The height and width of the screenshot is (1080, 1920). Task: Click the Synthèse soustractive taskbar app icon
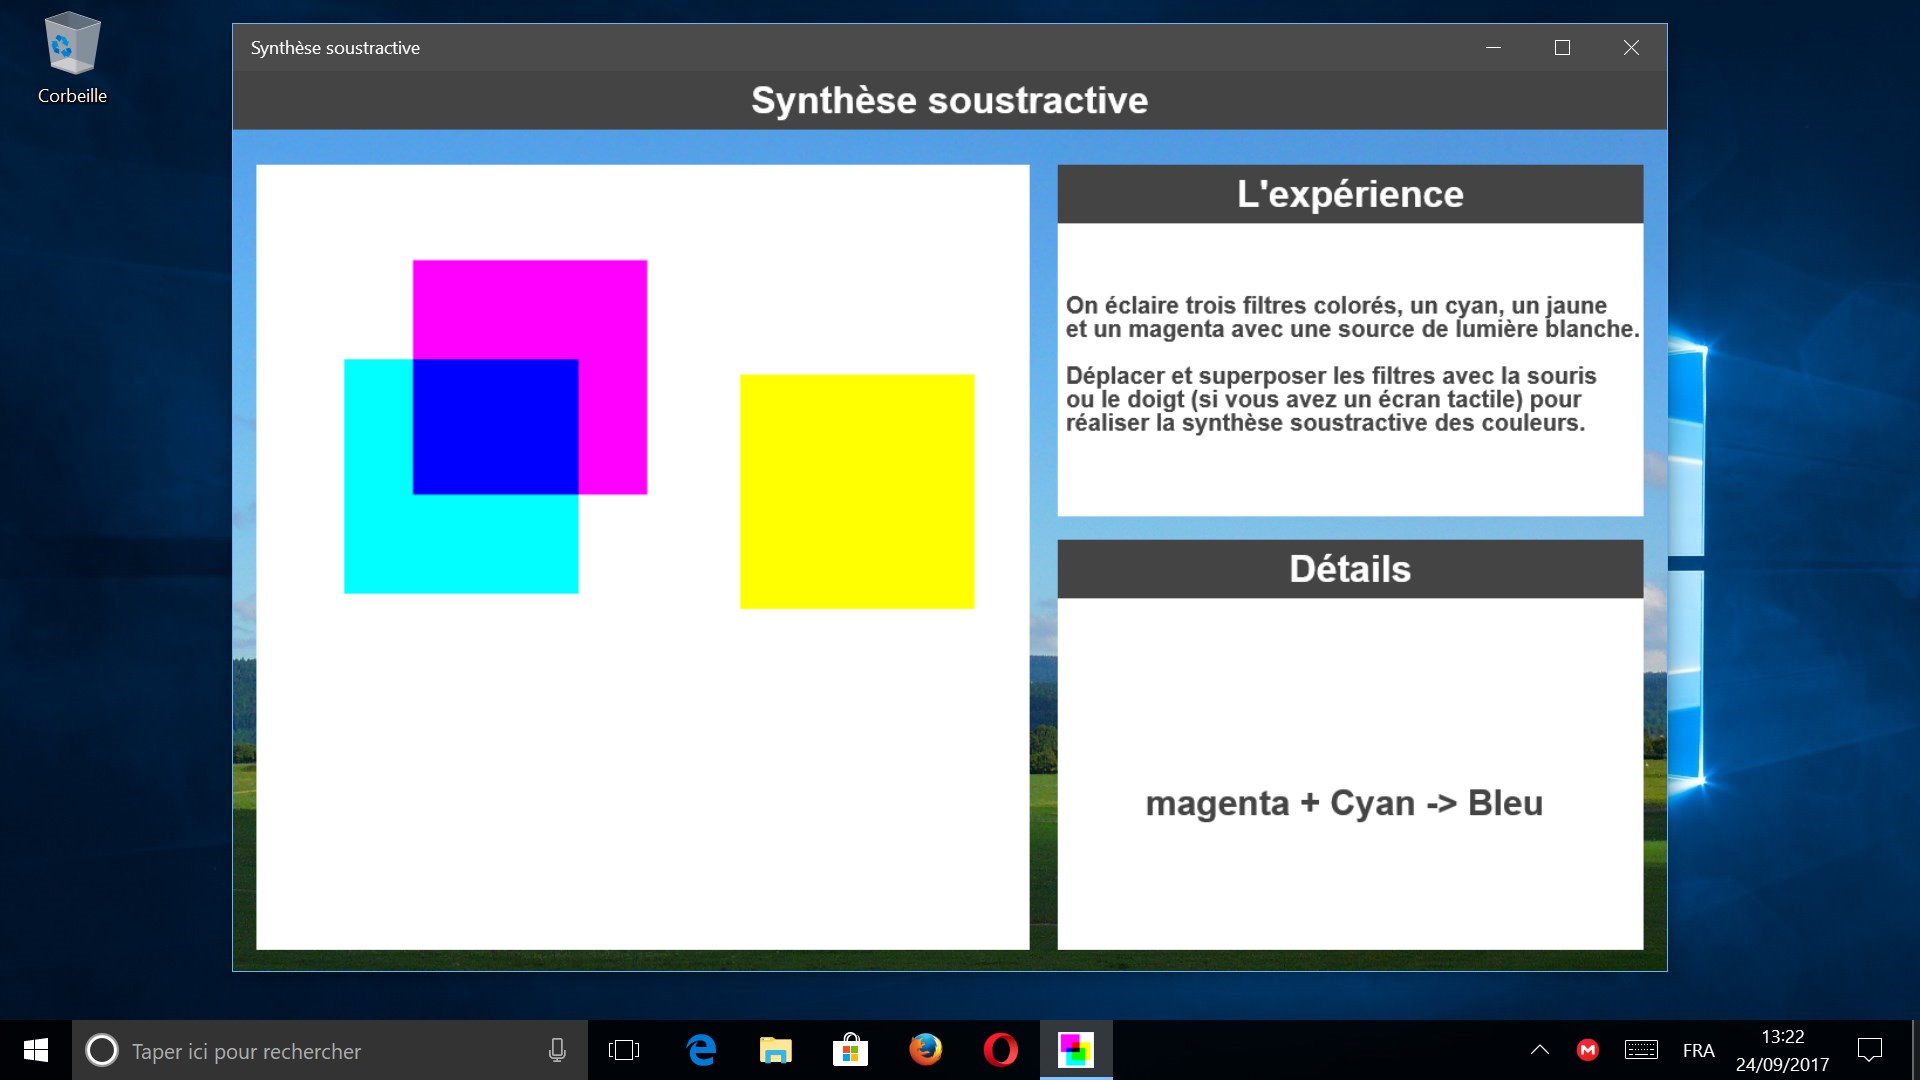pyautogui.click(x=1076, y=1050)
